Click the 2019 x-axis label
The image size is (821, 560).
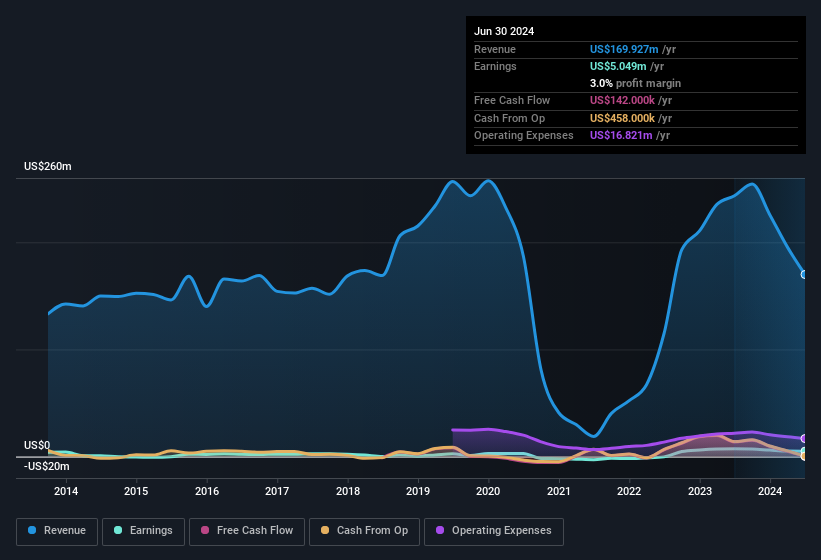pos(418,491)
